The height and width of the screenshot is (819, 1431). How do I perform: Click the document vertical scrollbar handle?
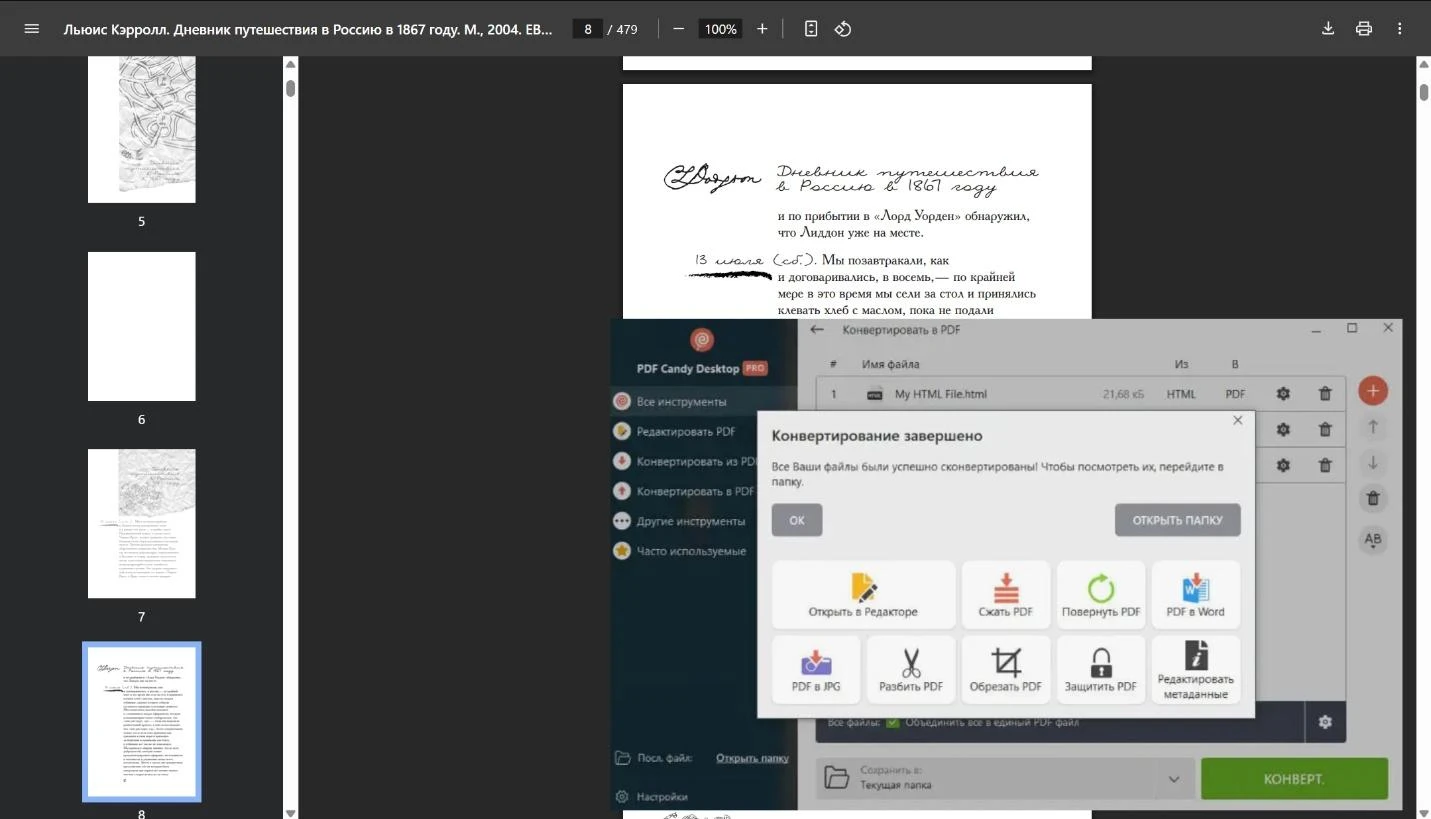(1424, 92)
